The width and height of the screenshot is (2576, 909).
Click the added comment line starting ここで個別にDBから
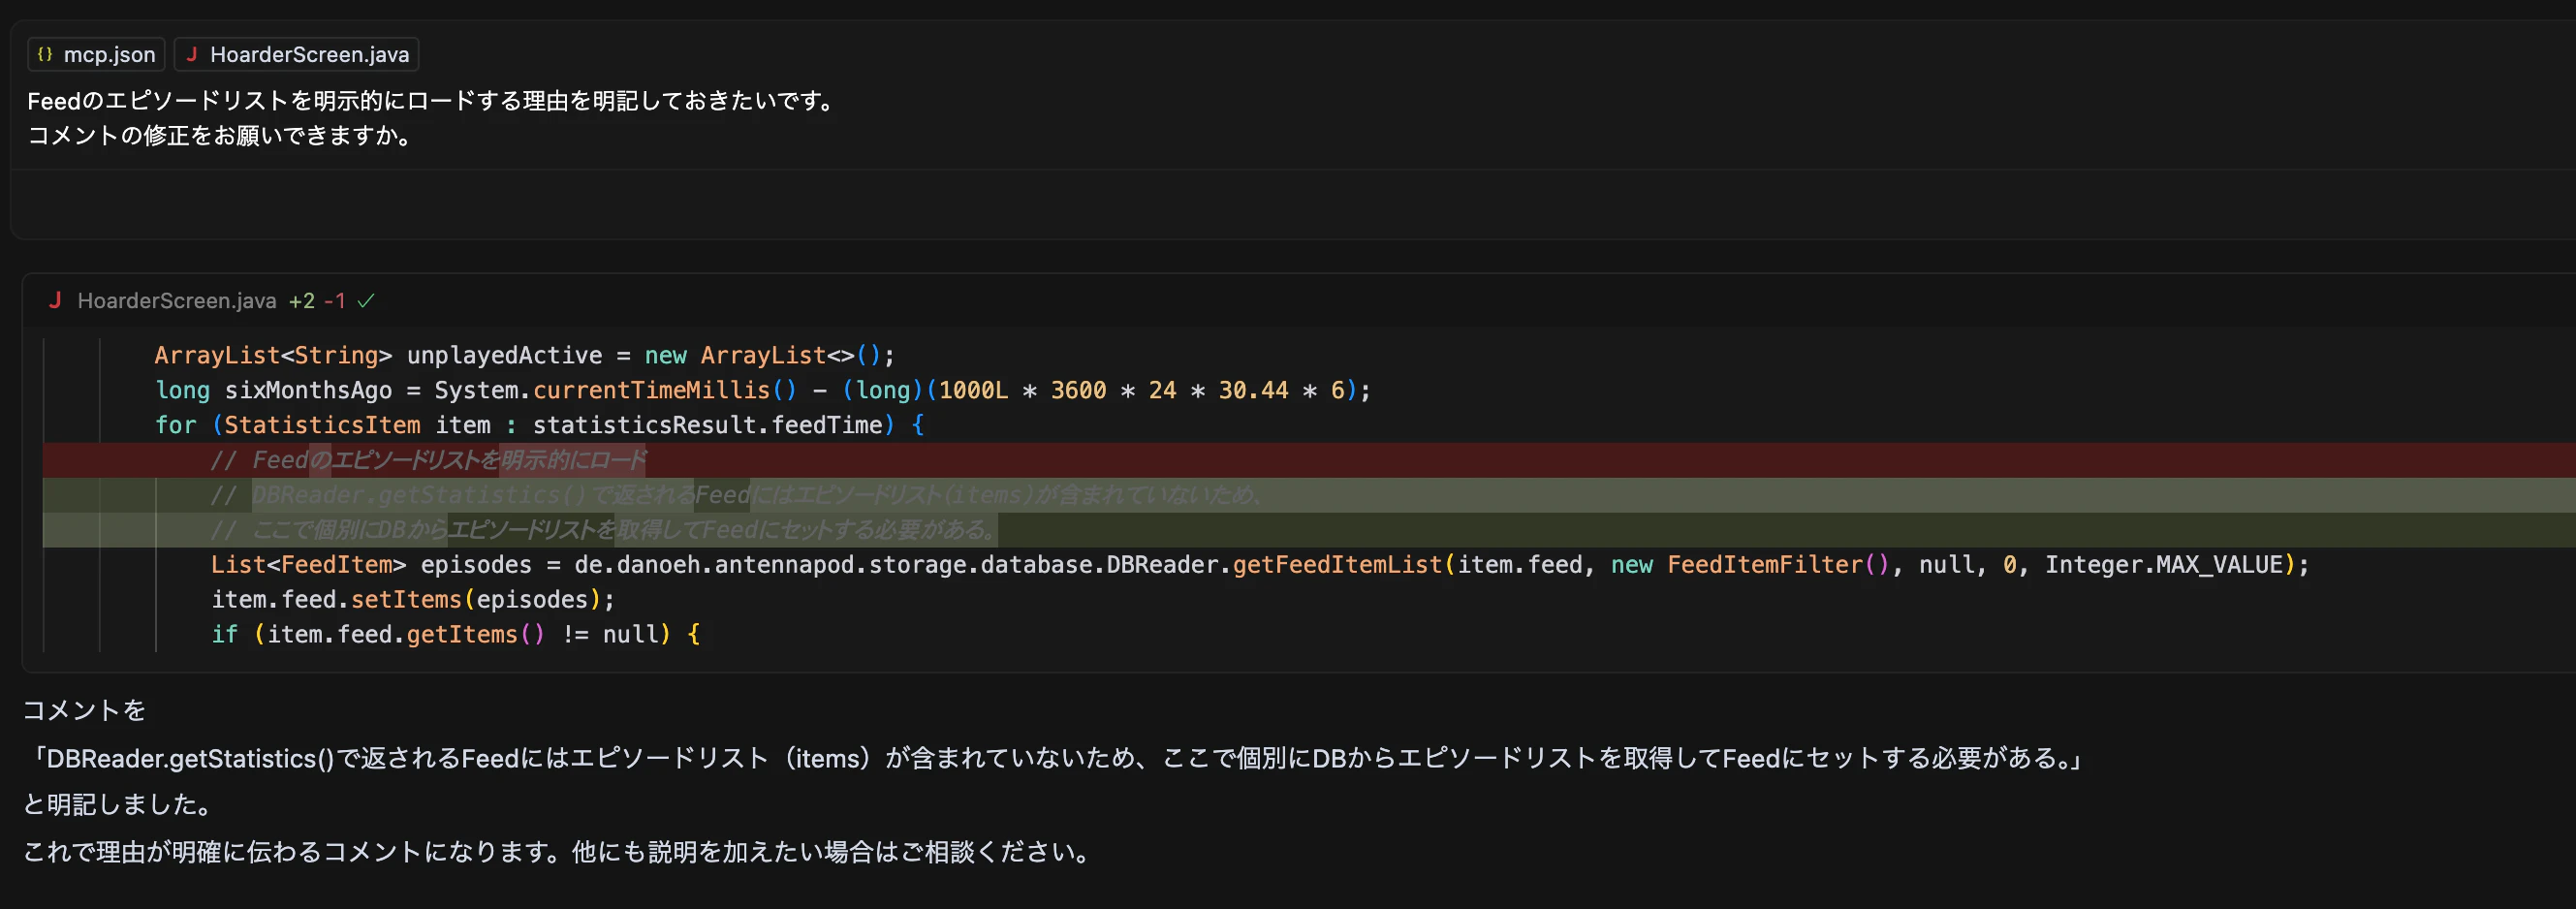point(1309,530)
